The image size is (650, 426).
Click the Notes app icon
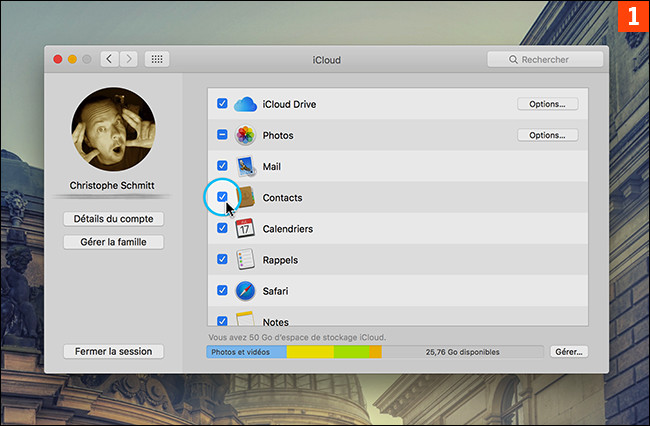[x=246, y=320]
